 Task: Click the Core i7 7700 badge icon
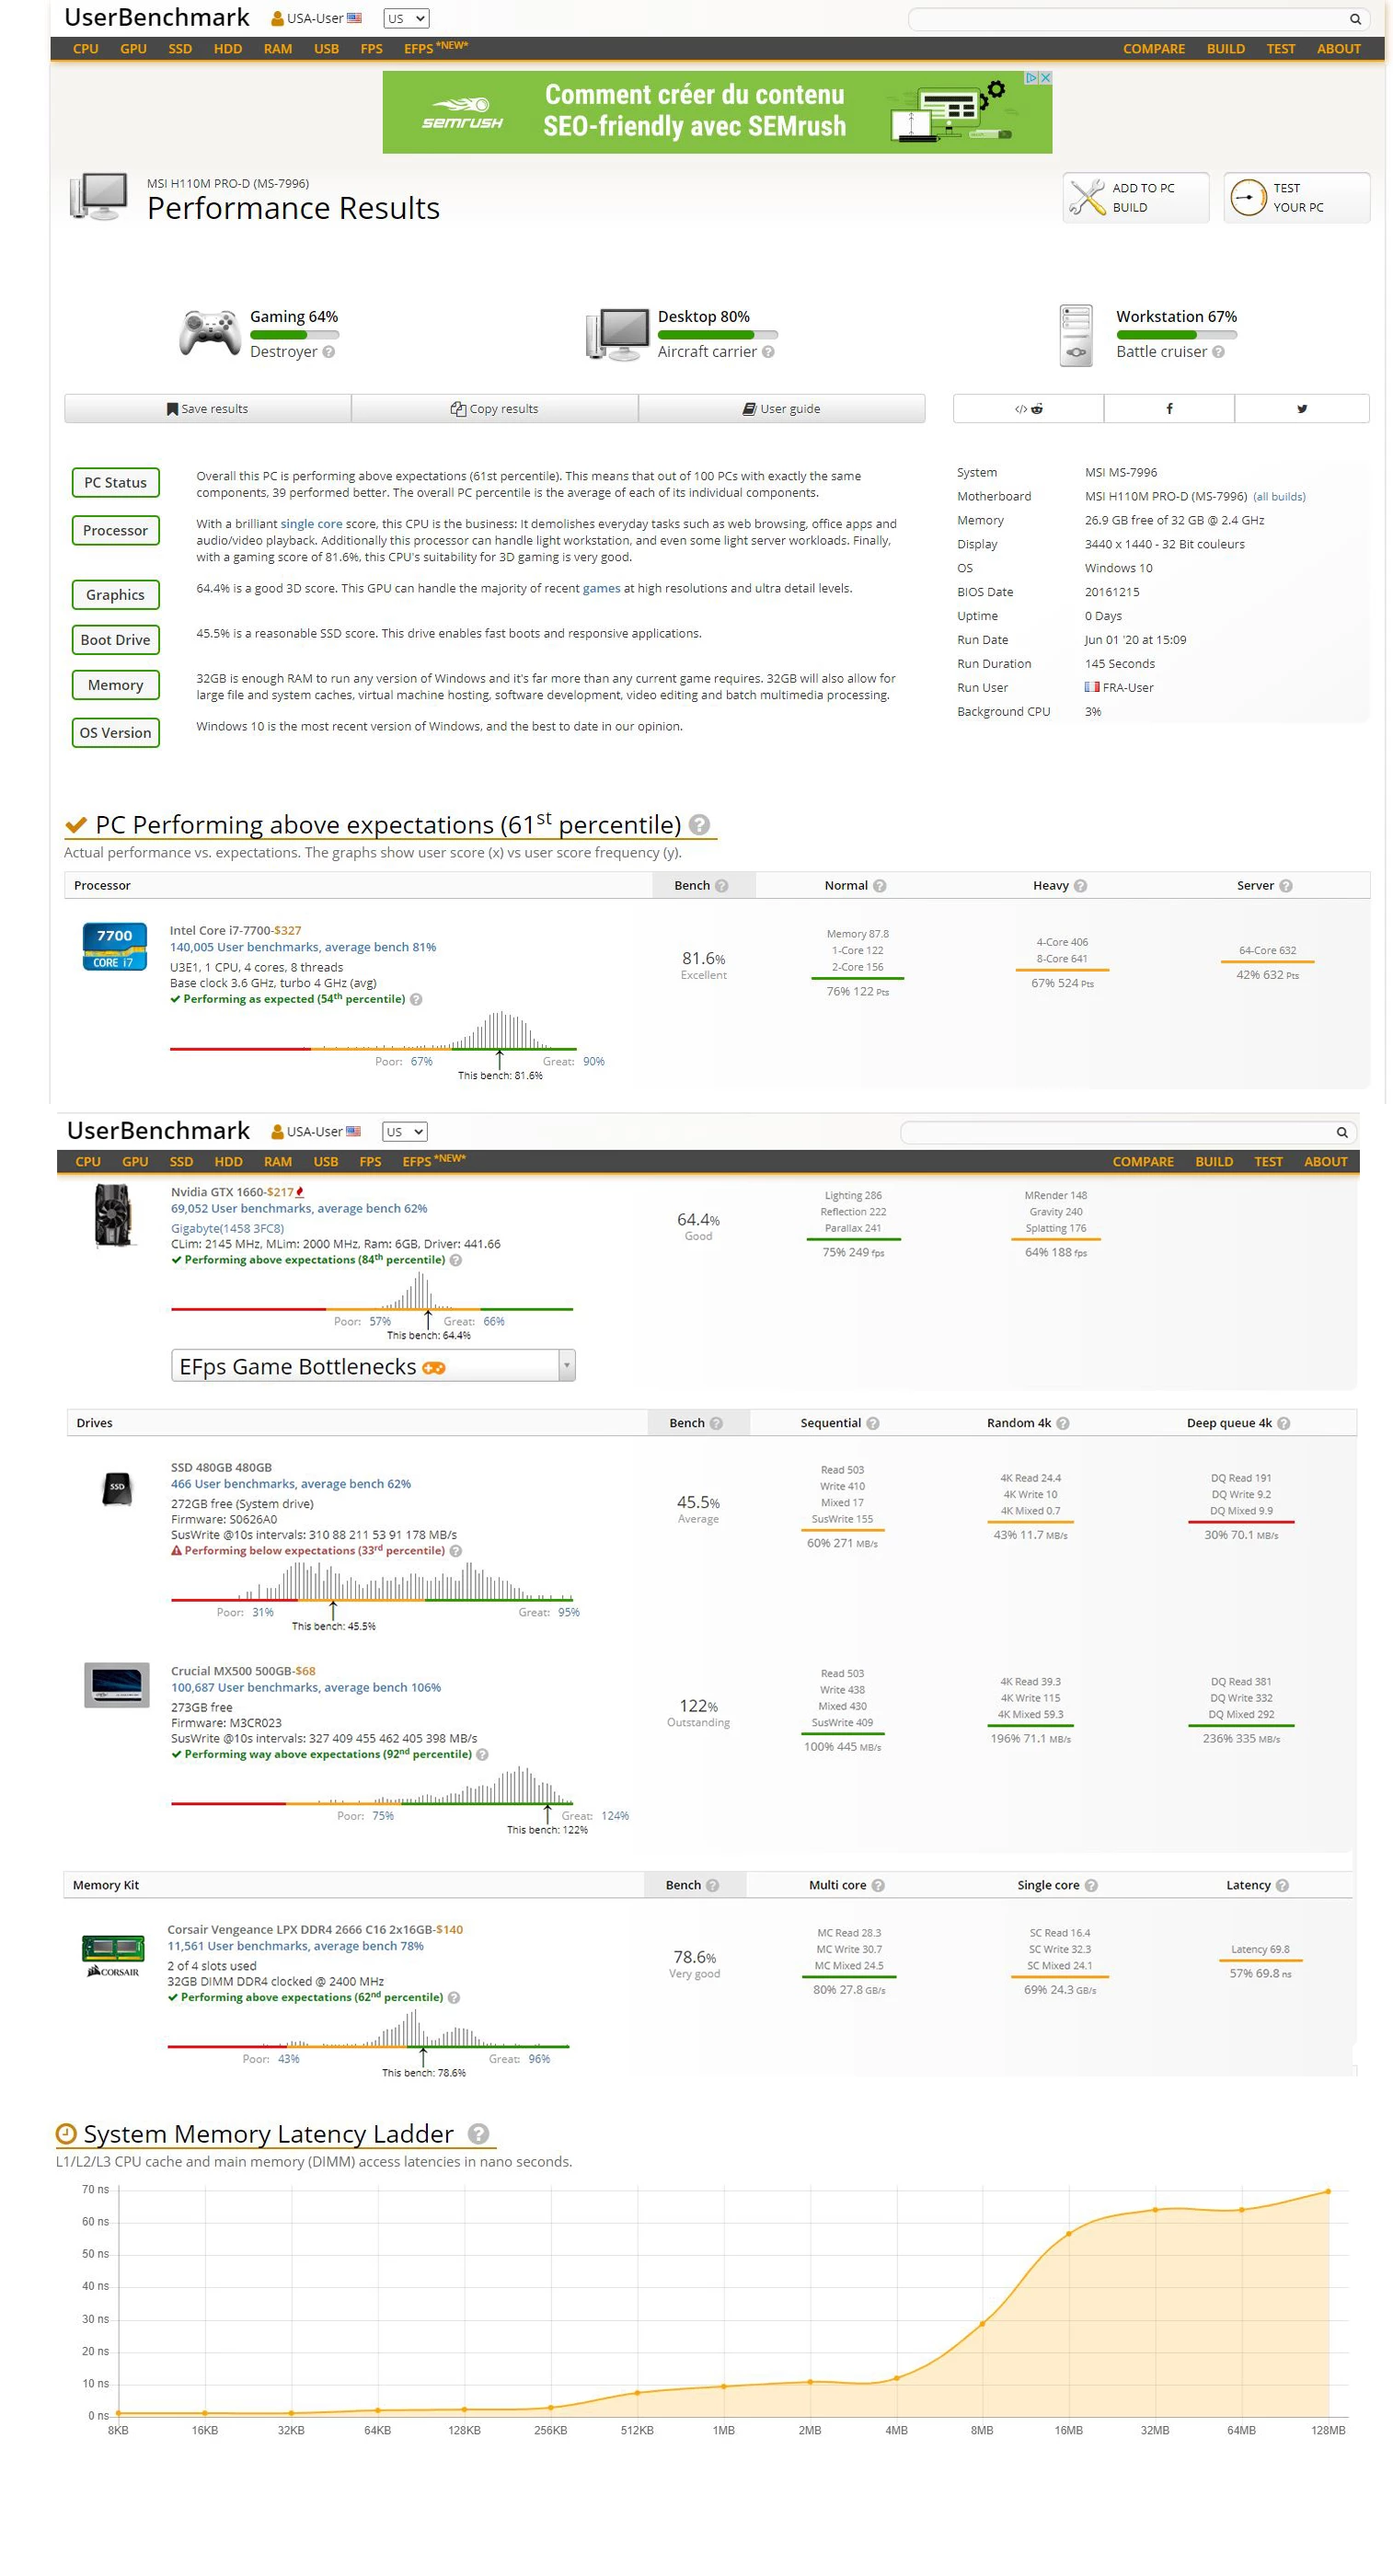(x=114, y=946)
